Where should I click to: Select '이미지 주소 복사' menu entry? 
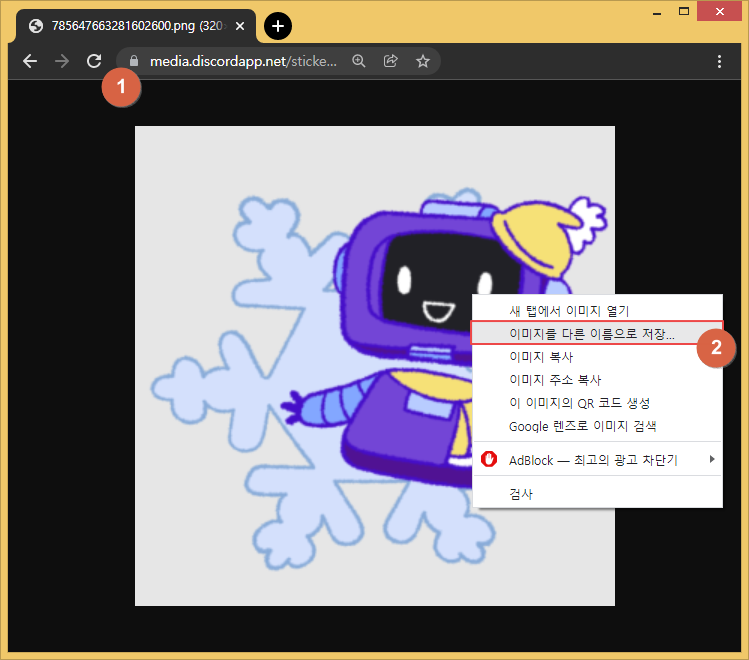point(597,380)
